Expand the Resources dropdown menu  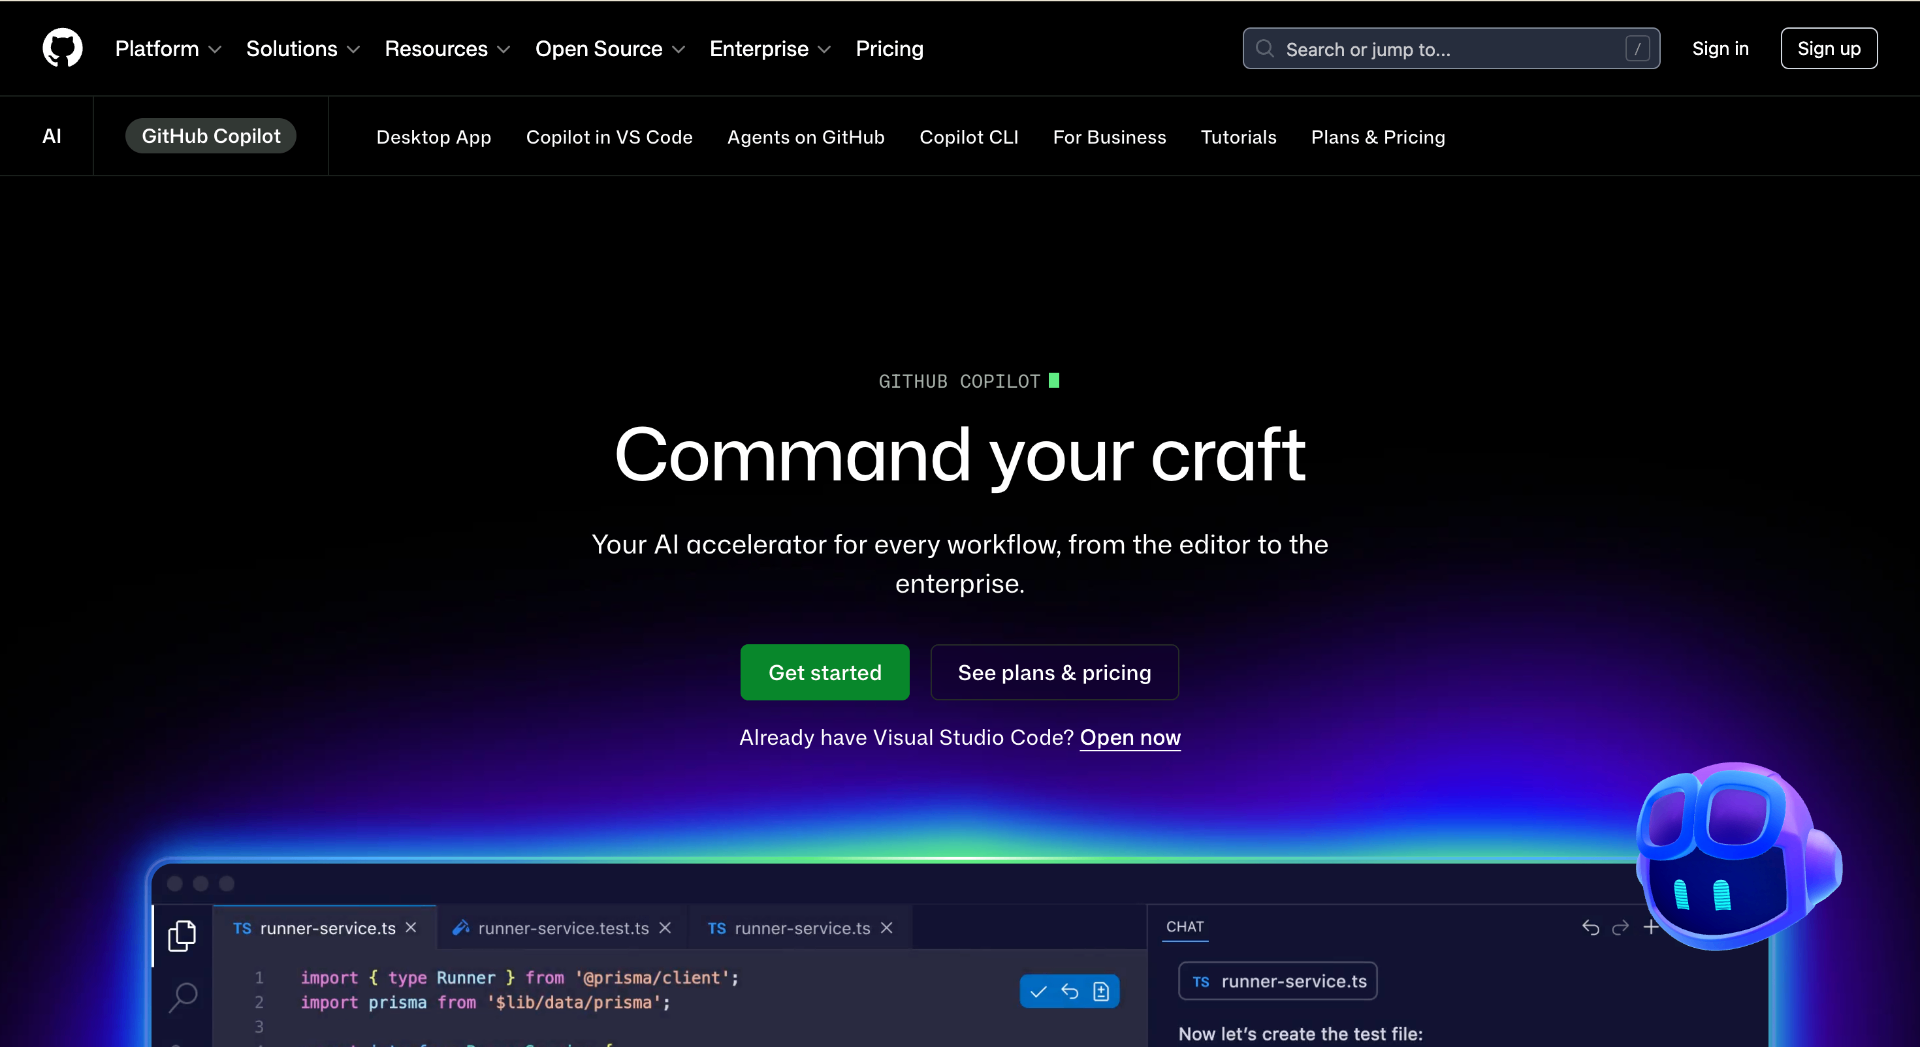(x=447, y=48)
